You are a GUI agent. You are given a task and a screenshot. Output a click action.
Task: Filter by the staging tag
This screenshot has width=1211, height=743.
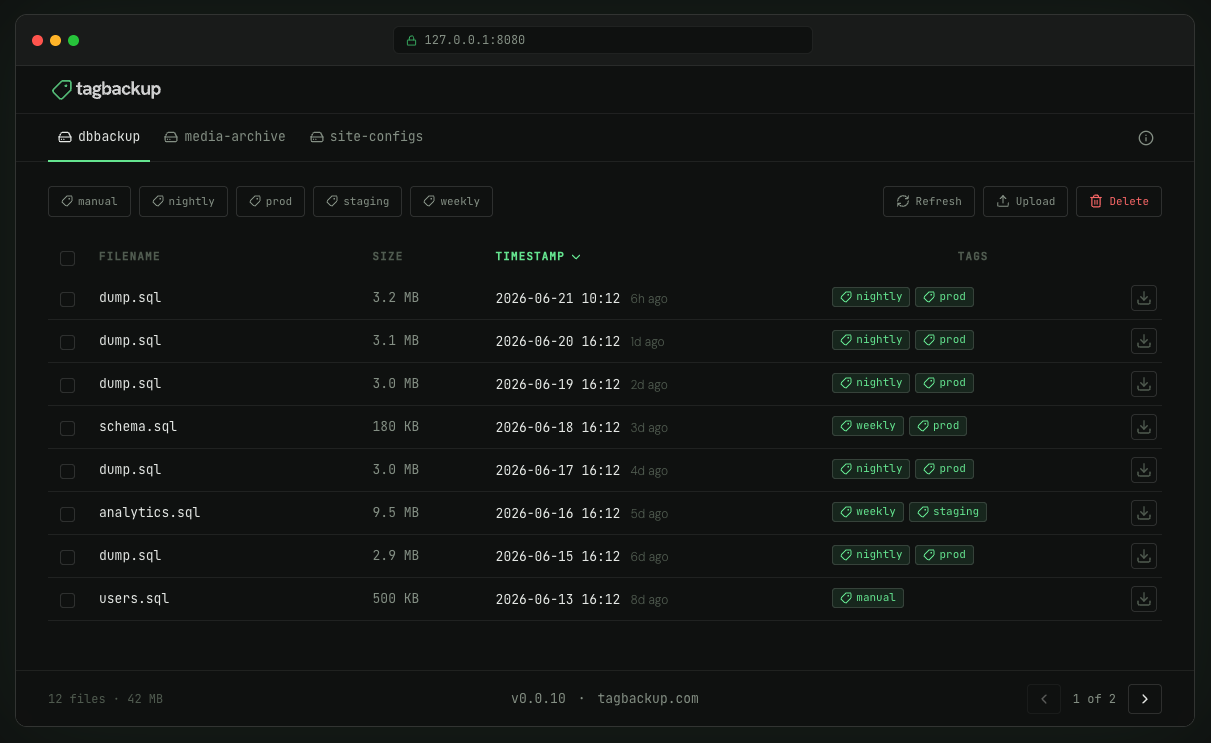click(x=357, y=201)
